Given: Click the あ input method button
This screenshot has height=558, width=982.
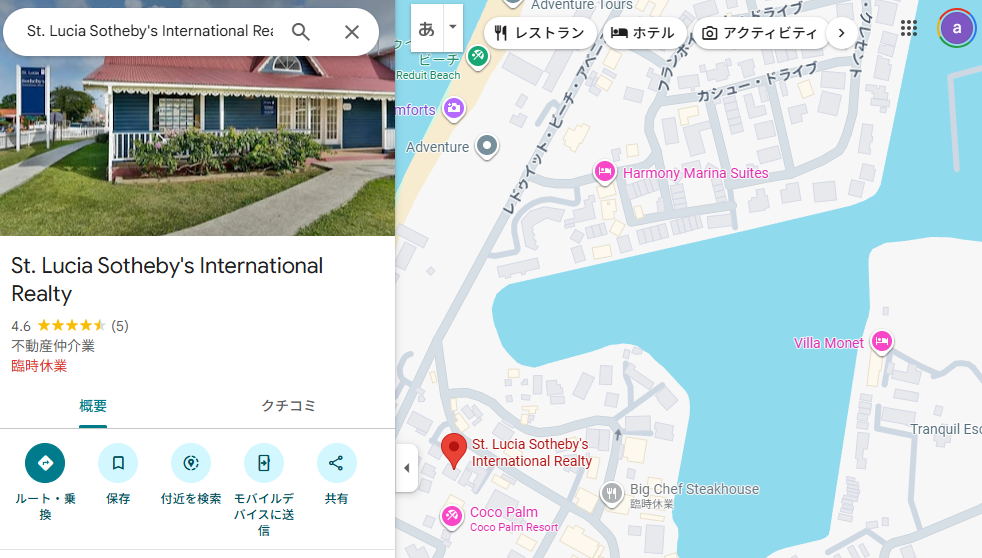Looking at the screenshot, I should pyautogui.click(x=426, y=28).
